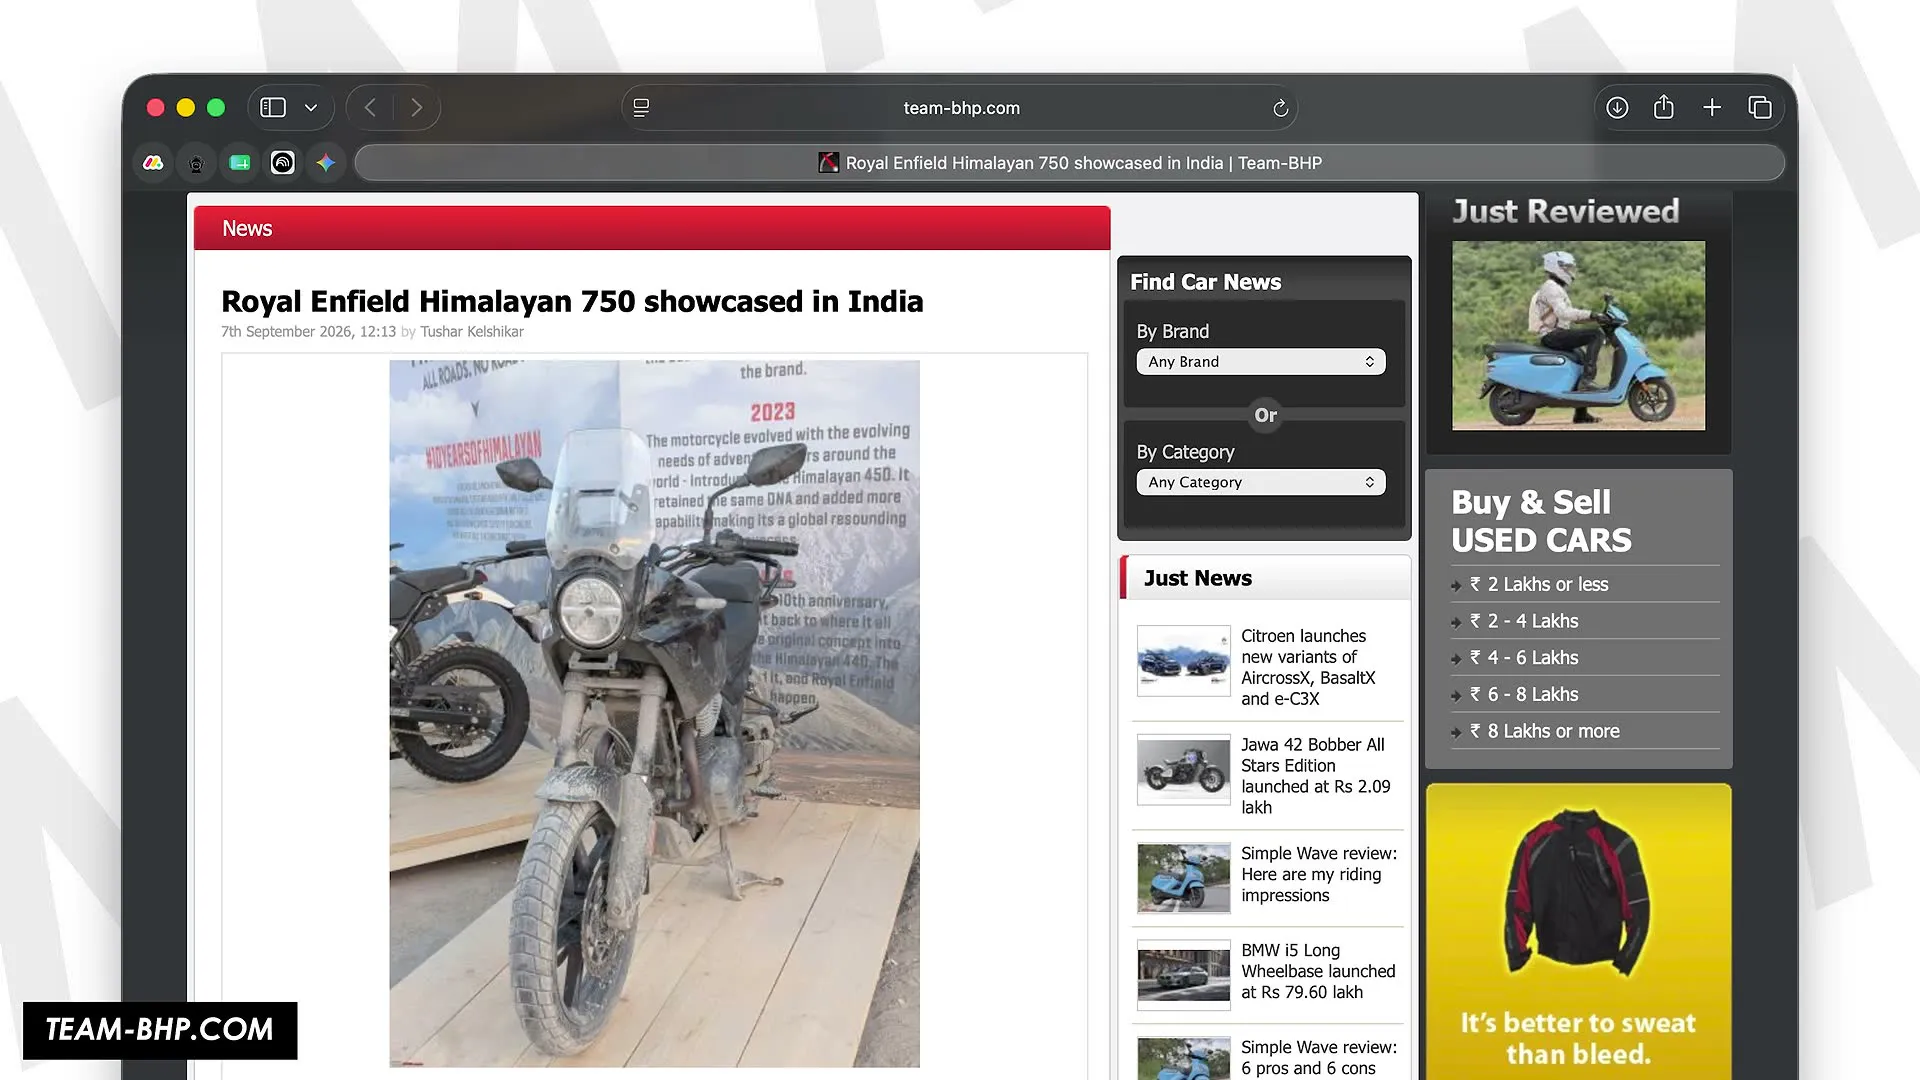Click the multicolor cloud extension icon
Viewport: 1920px width, 1080px height.
tap(153, 163)
